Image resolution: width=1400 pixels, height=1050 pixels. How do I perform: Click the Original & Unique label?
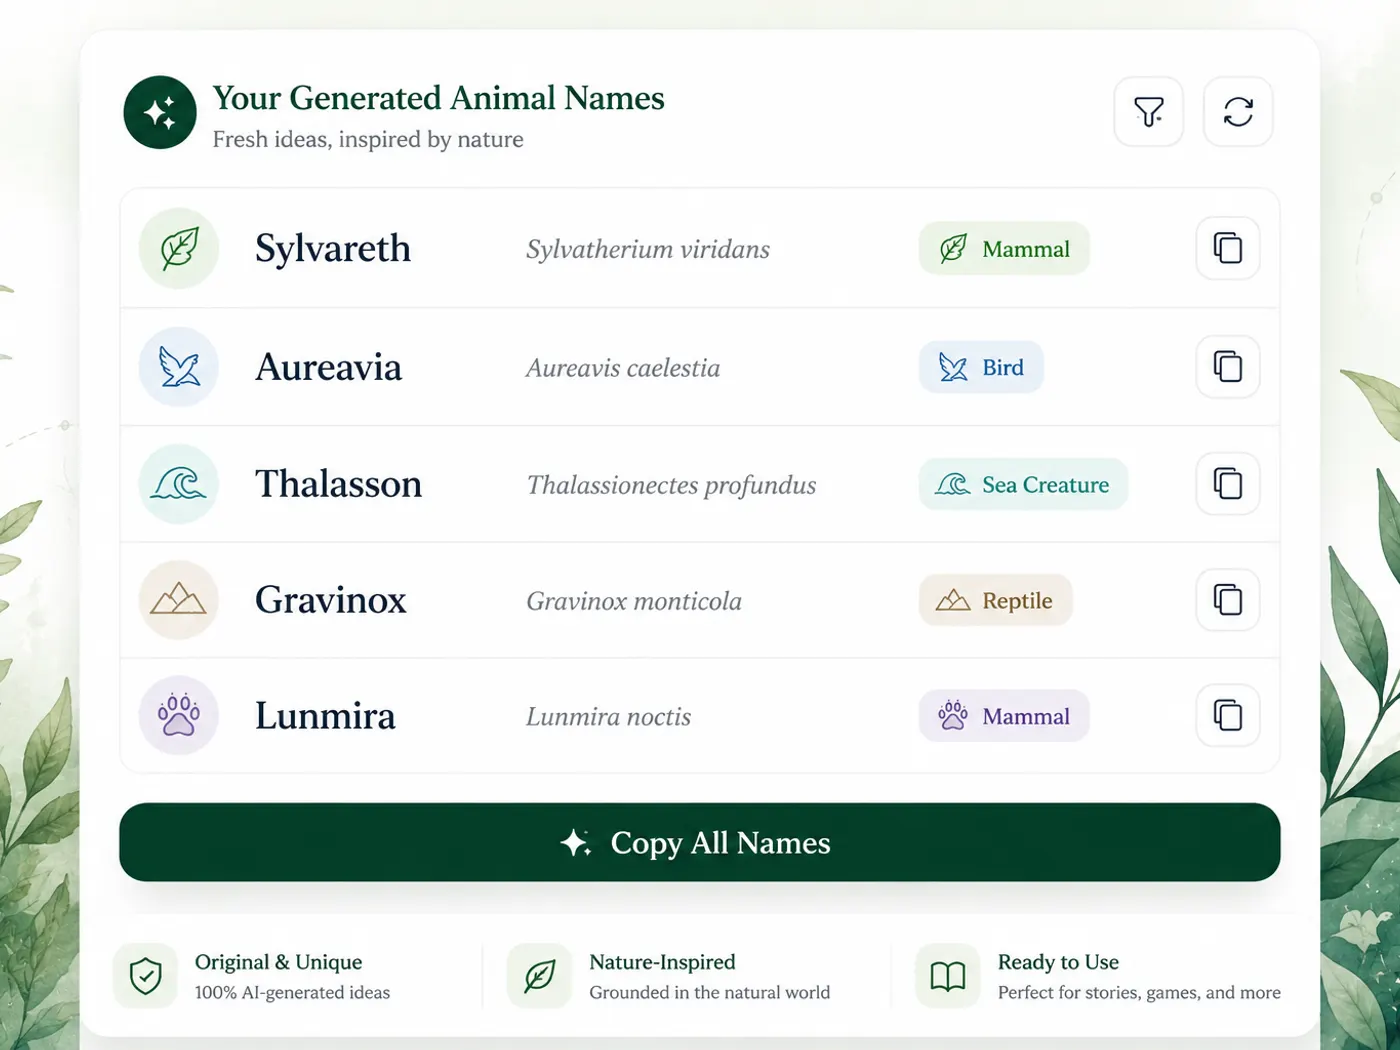[x=278, y=962]
